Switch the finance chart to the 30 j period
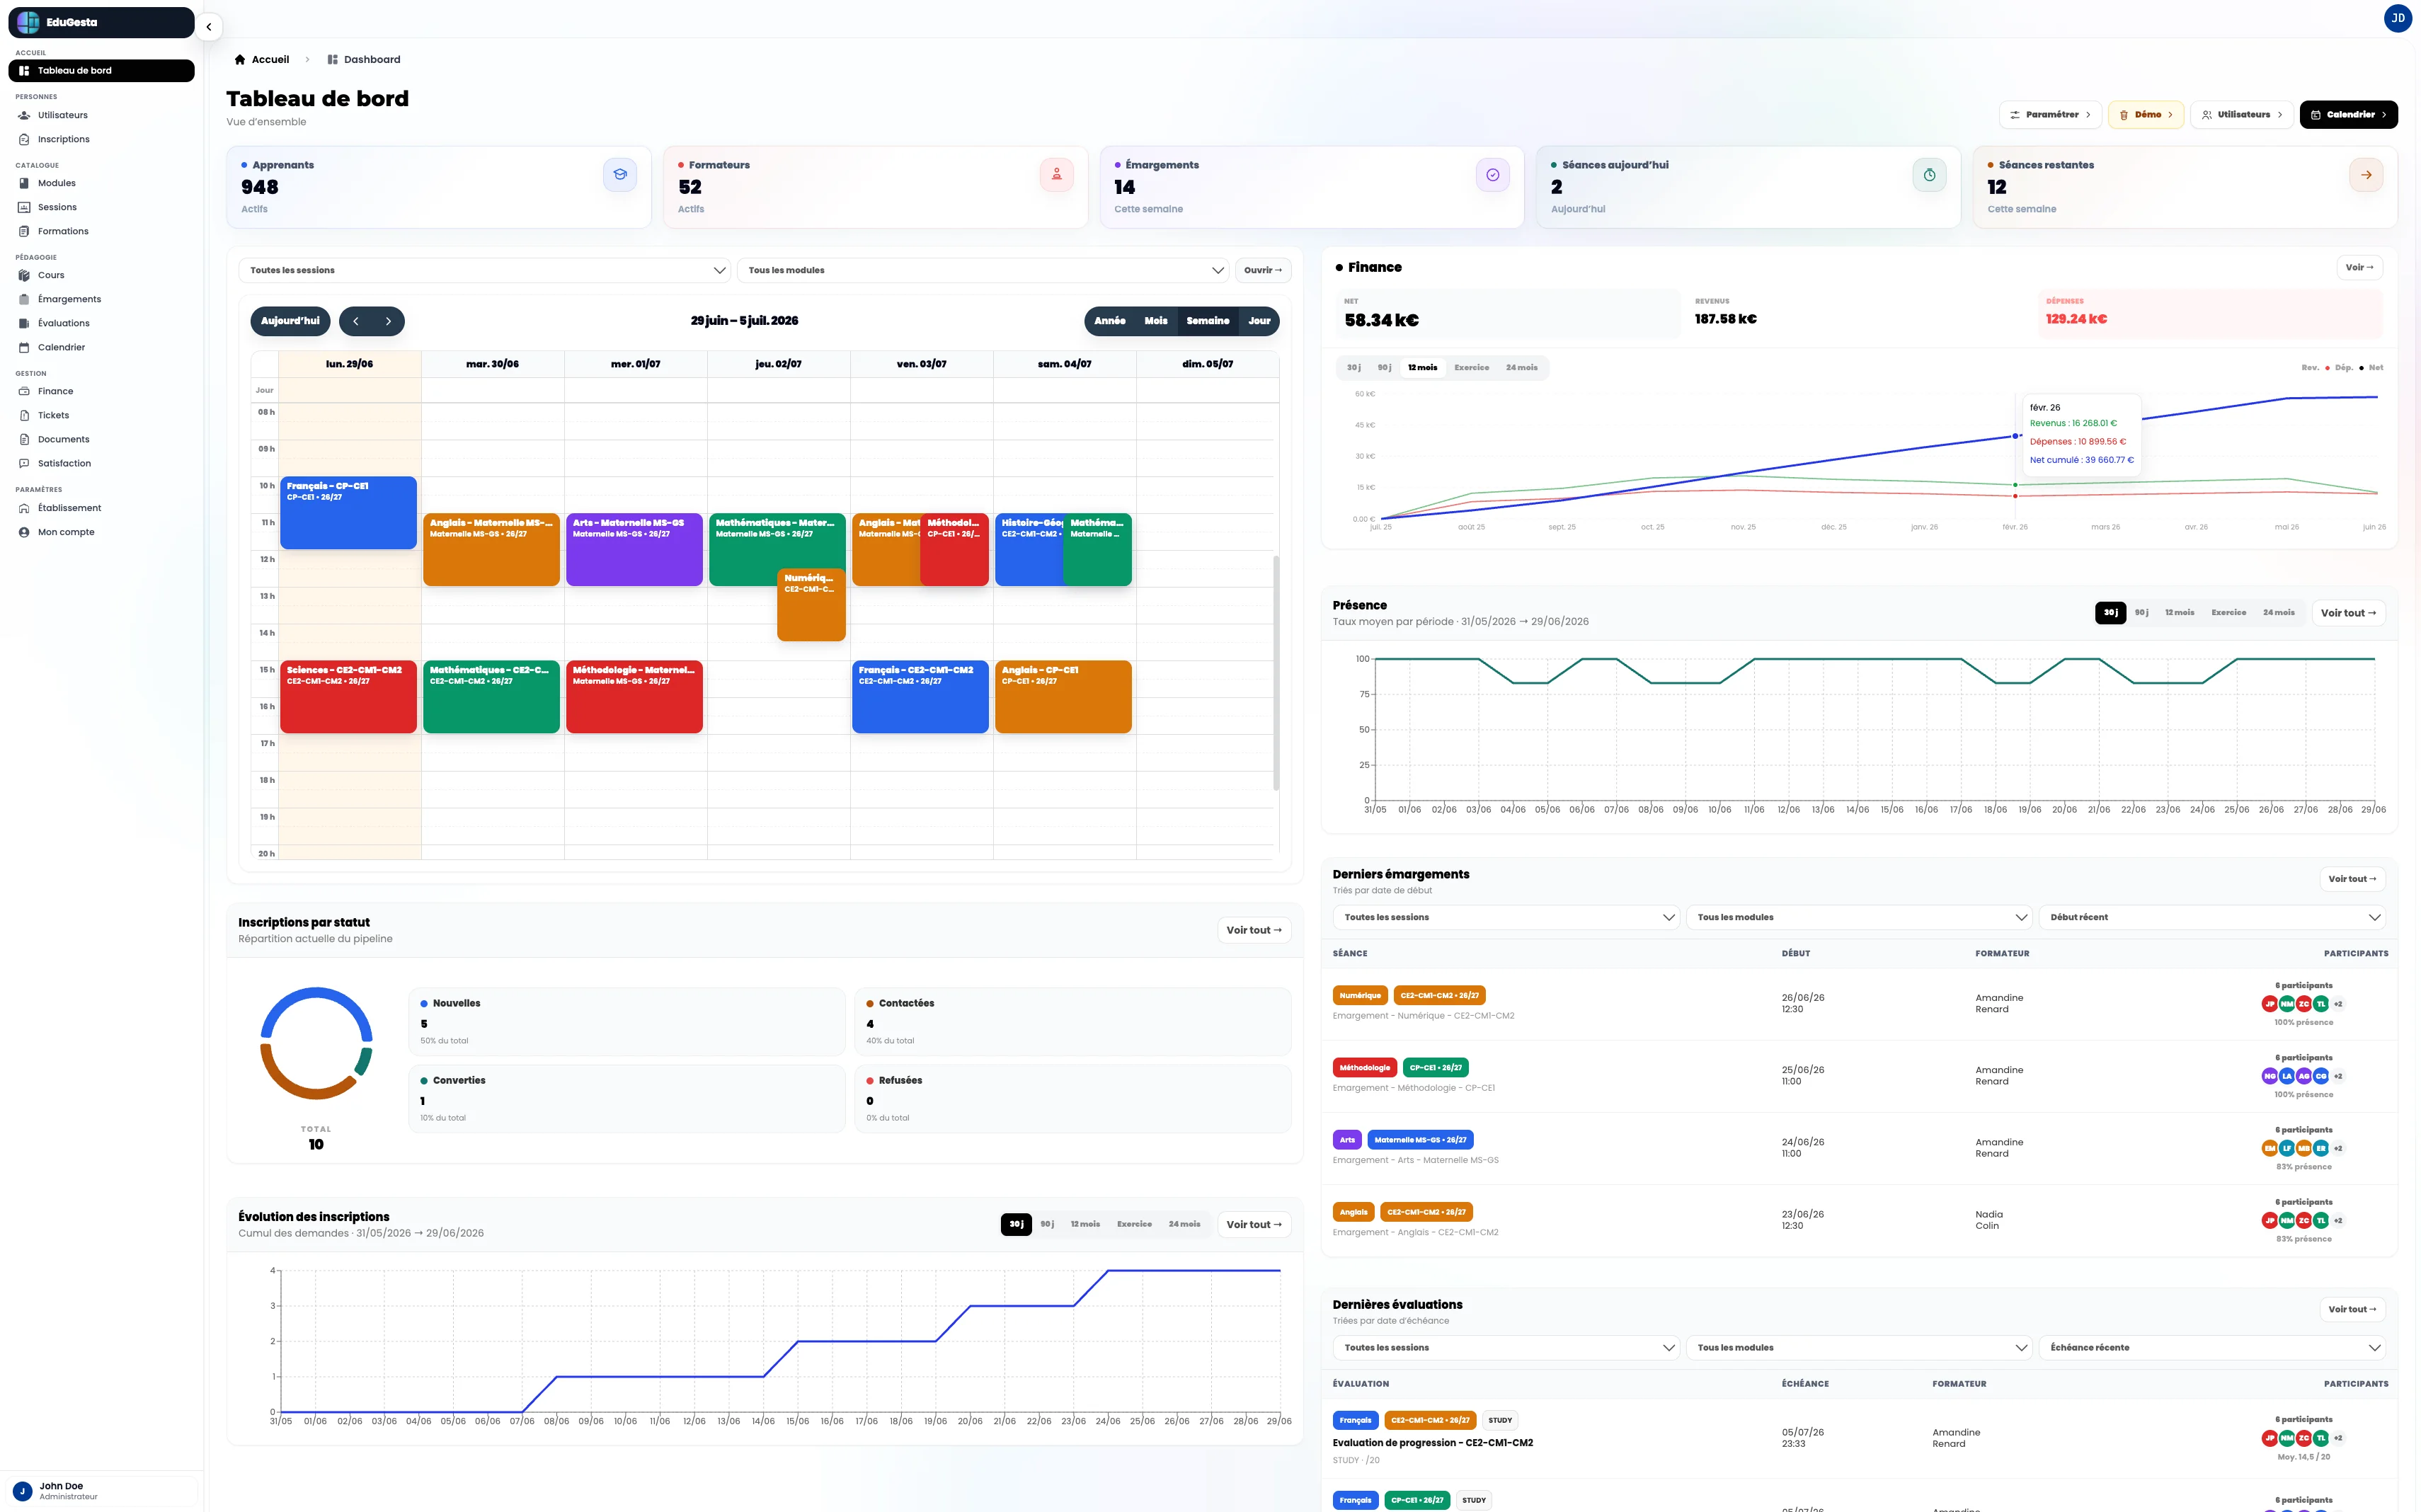The width and height of the screenshot is (2421, 1512). tap(1353, 368)
